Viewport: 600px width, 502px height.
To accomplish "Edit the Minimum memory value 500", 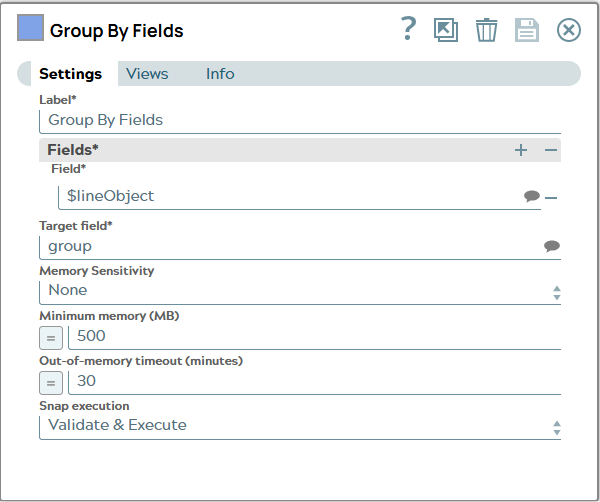I will pos(315,337).
